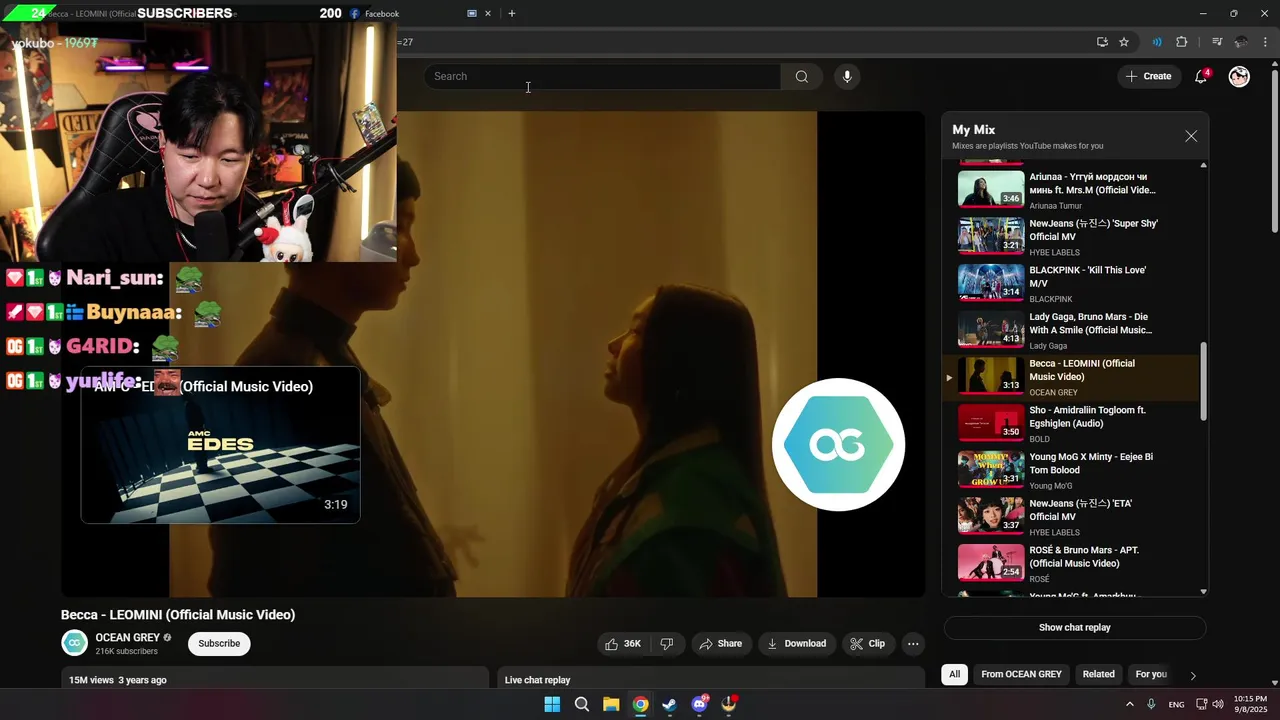Show hidden system tray icons

click(x=1130, y=704)
